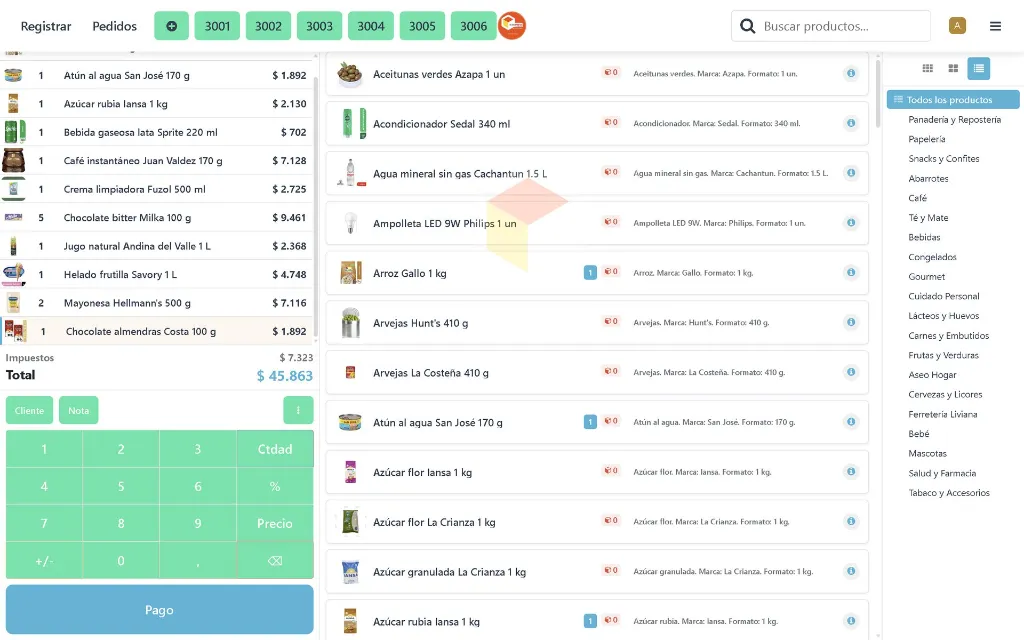Screen dimensions: 1024x640
Task: Show info for Azúcar flor Iansa
Action: (x=851, y=472)
